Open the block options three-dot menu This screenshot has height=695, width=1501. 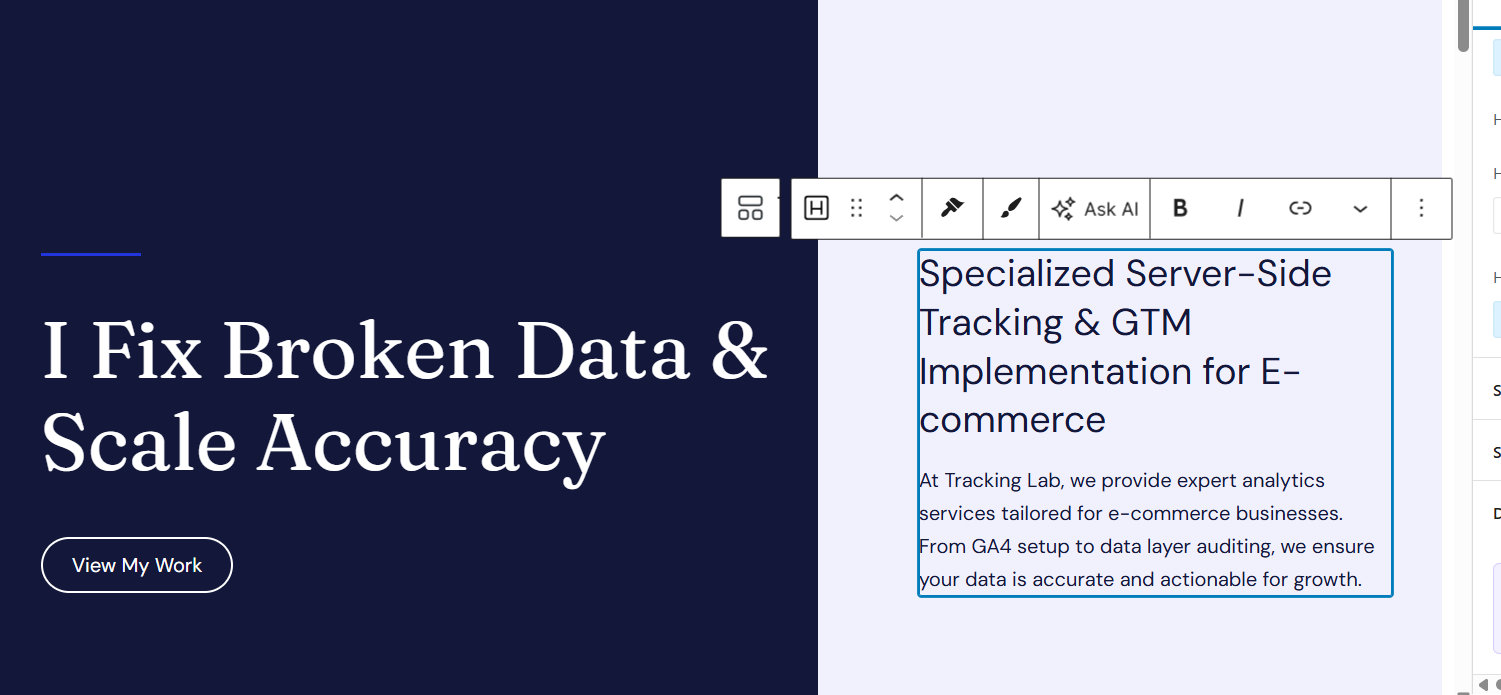point(1421,208)
